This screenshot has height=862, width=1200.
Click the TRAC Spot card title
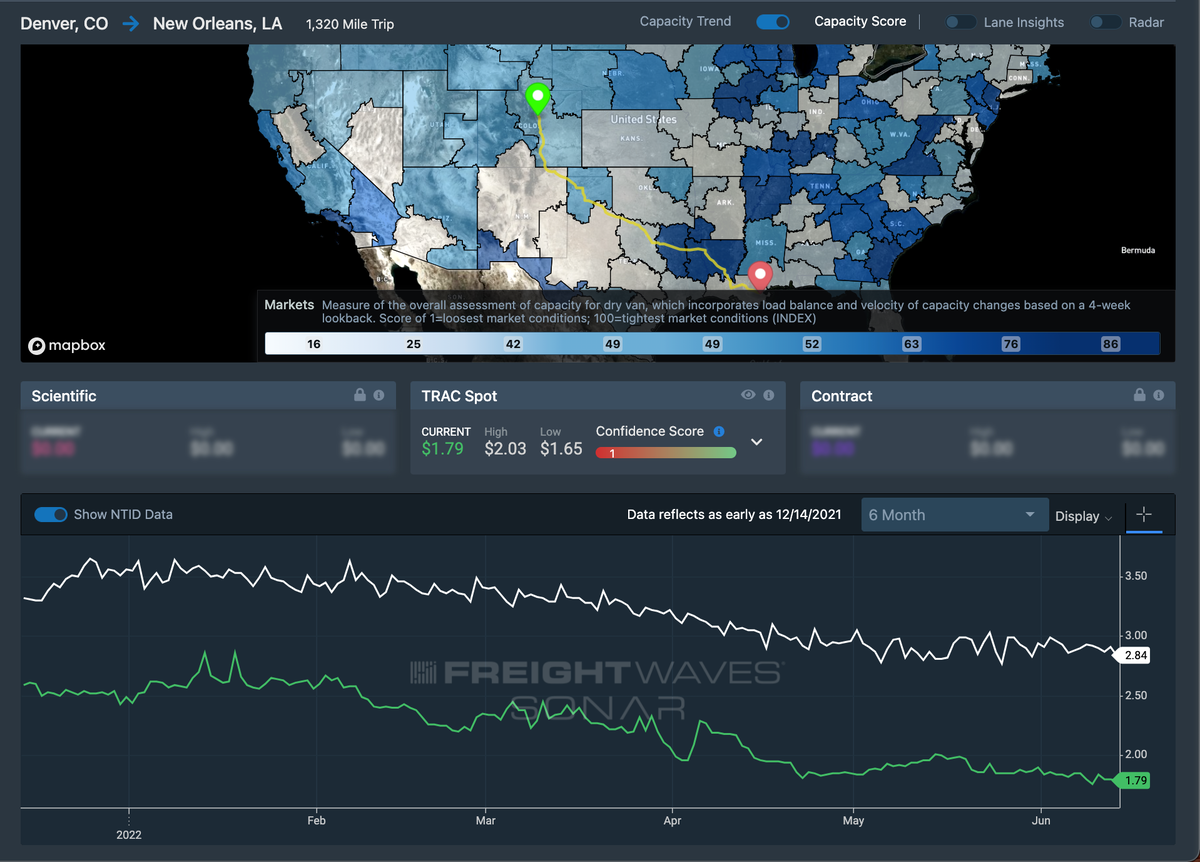tap(459, 396)
